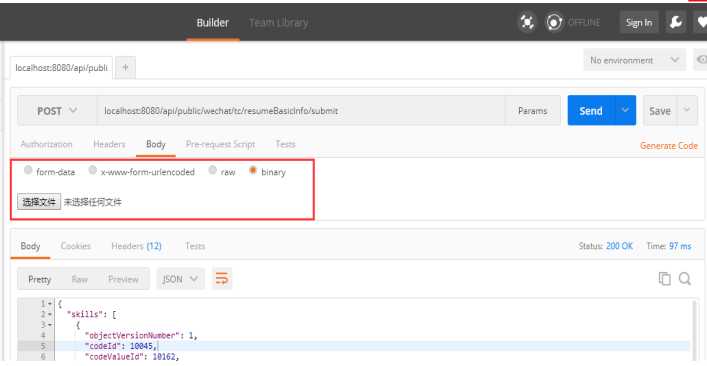The image size is (707, 366).
Task: Expand the Send button arrow menu
Action: coord(624,110)
